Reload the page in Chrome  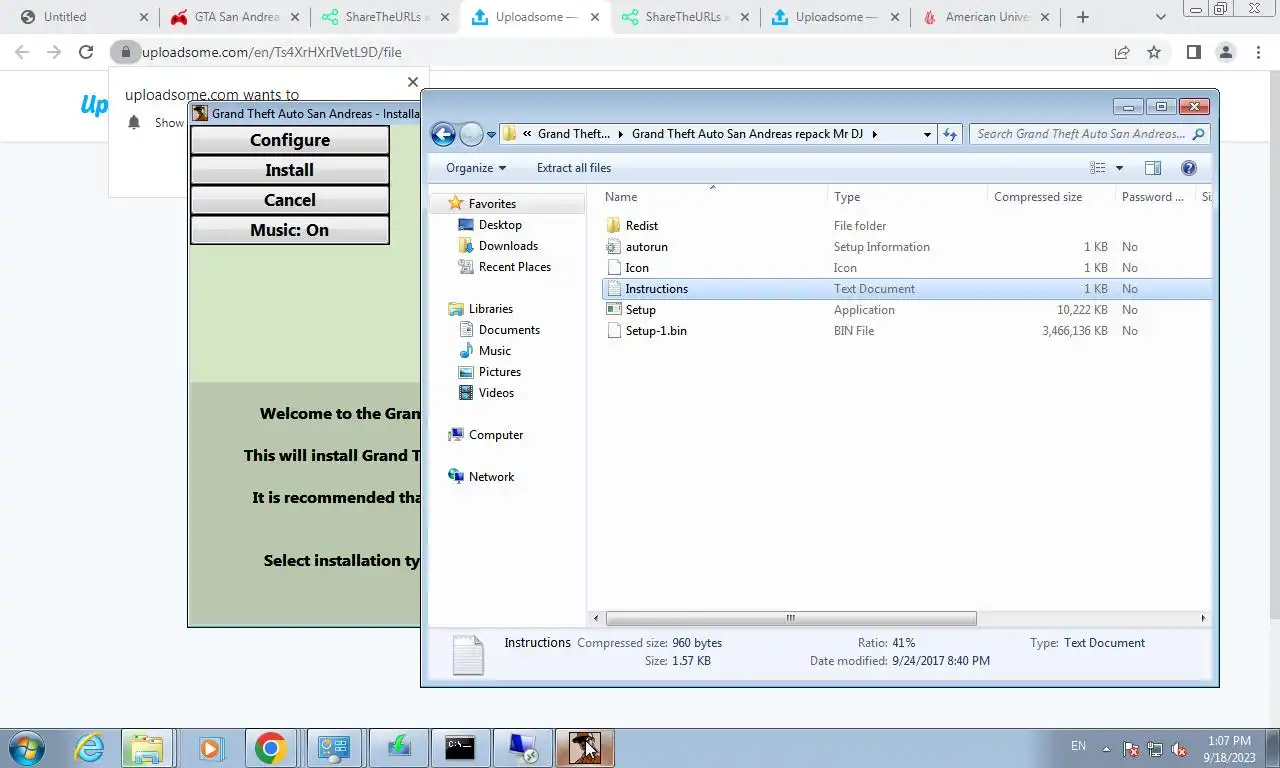point(86,52)
